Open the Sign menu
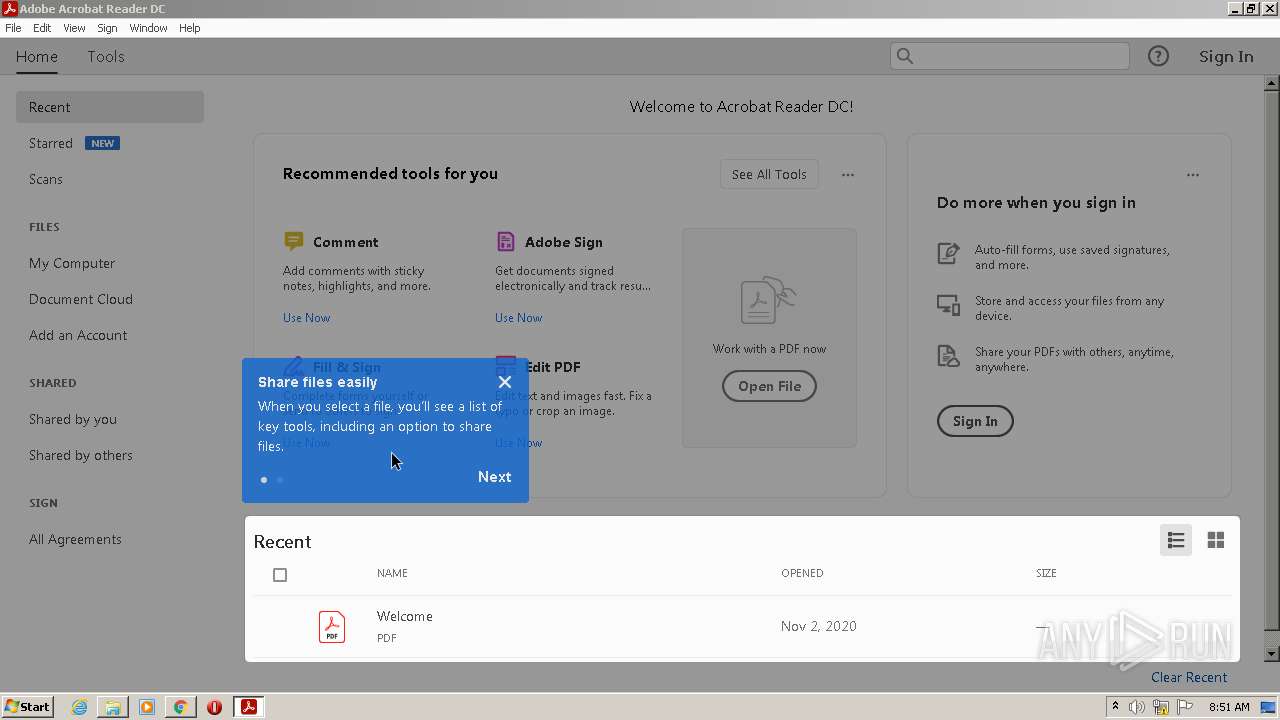This screenshot has width=1280, height=720. click(107, 28)
